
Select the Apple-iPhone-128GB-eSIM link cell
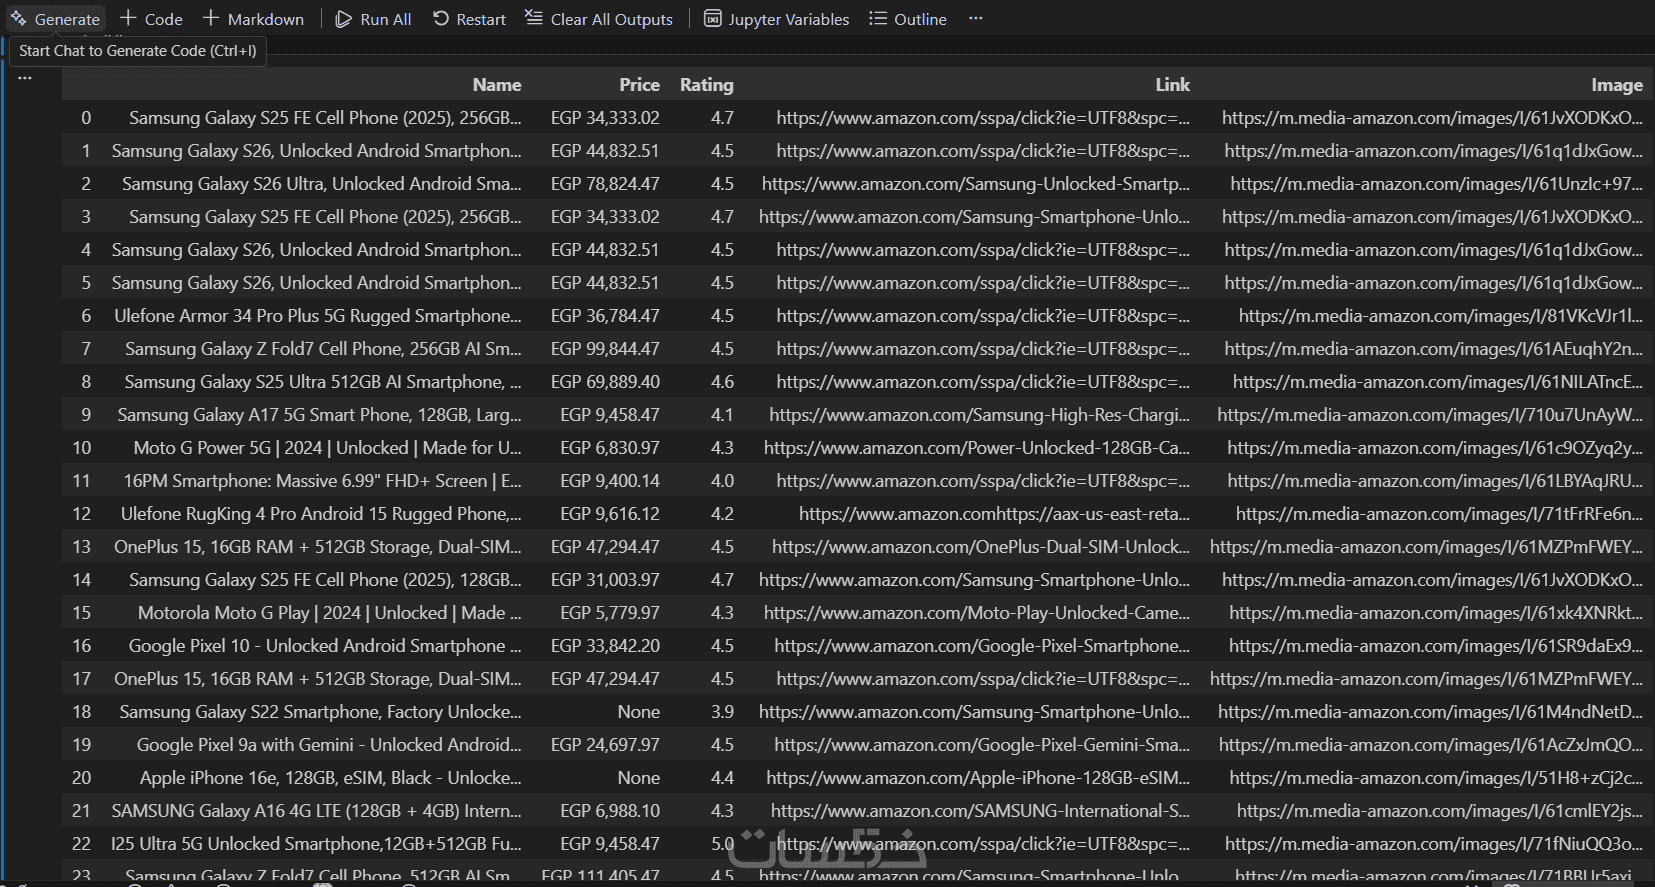coord(978,778)
